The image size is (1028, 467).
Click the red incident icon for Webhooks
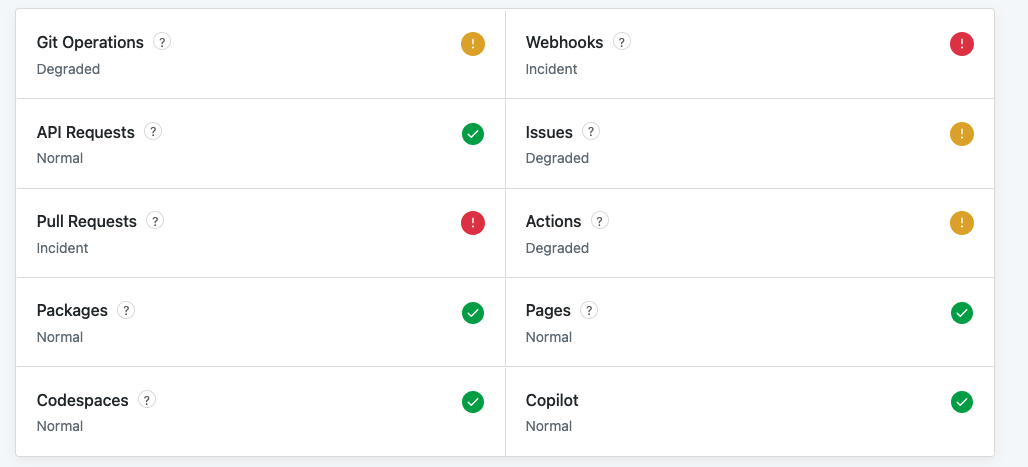click(962, 45)
